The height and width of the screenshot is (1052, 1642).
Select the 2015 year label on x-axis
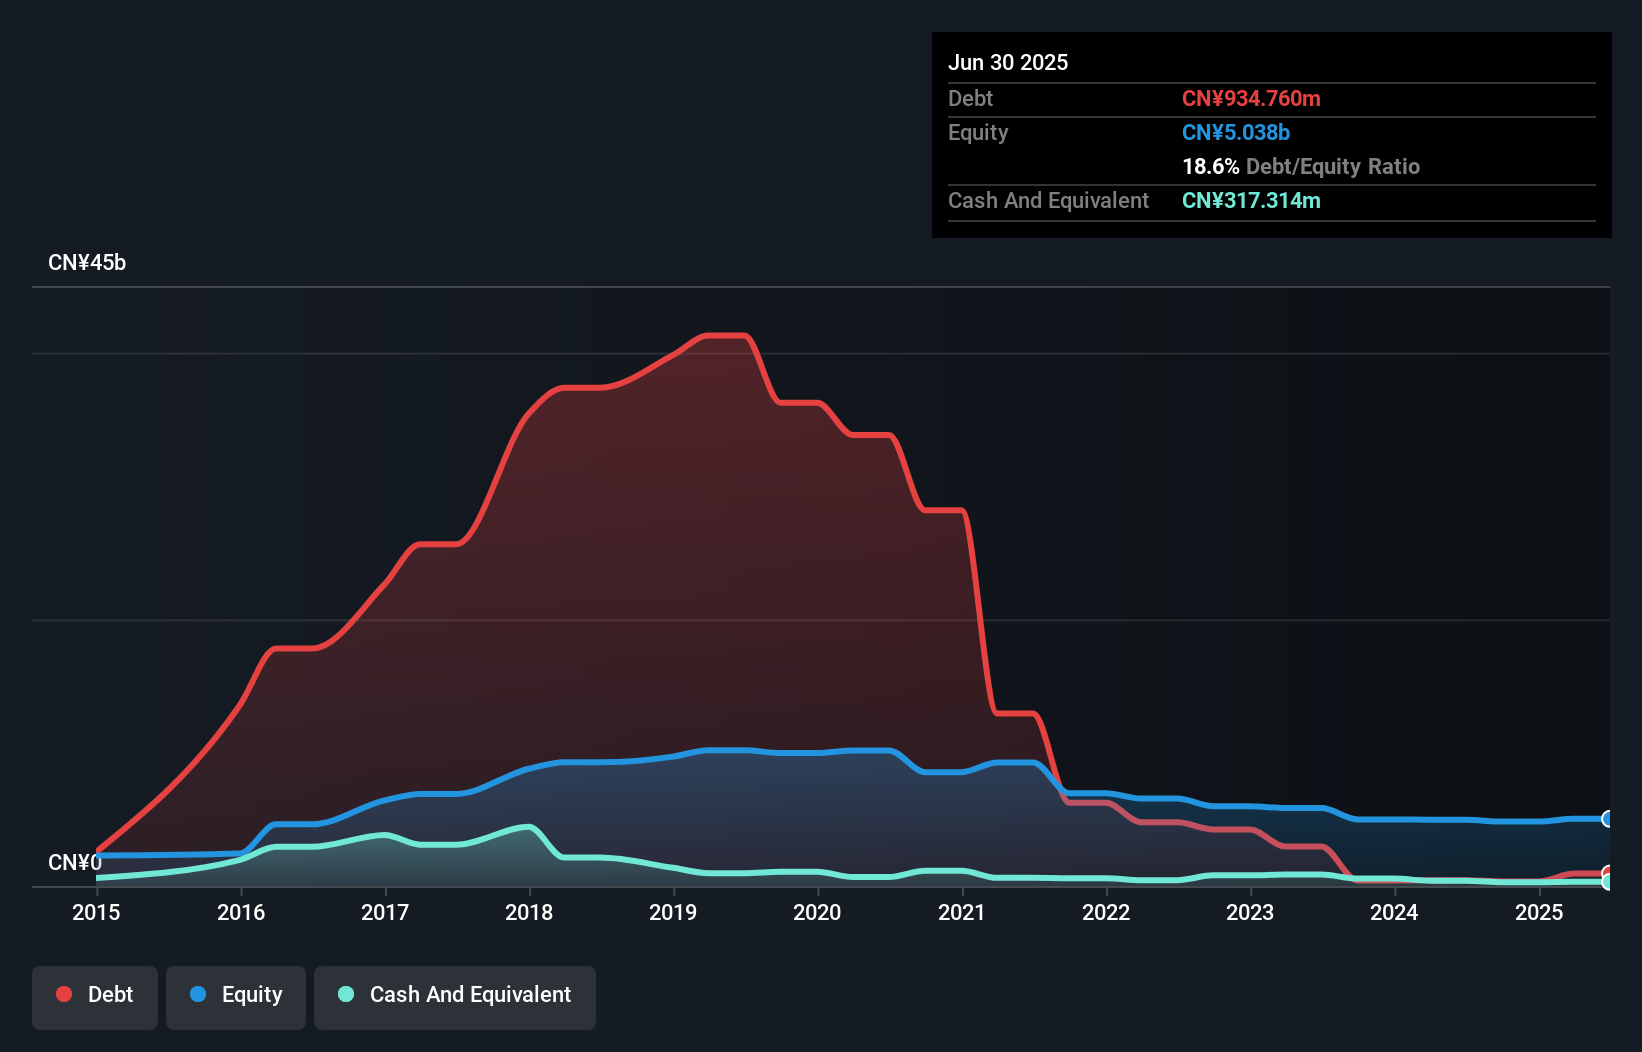tap(95, 912)
